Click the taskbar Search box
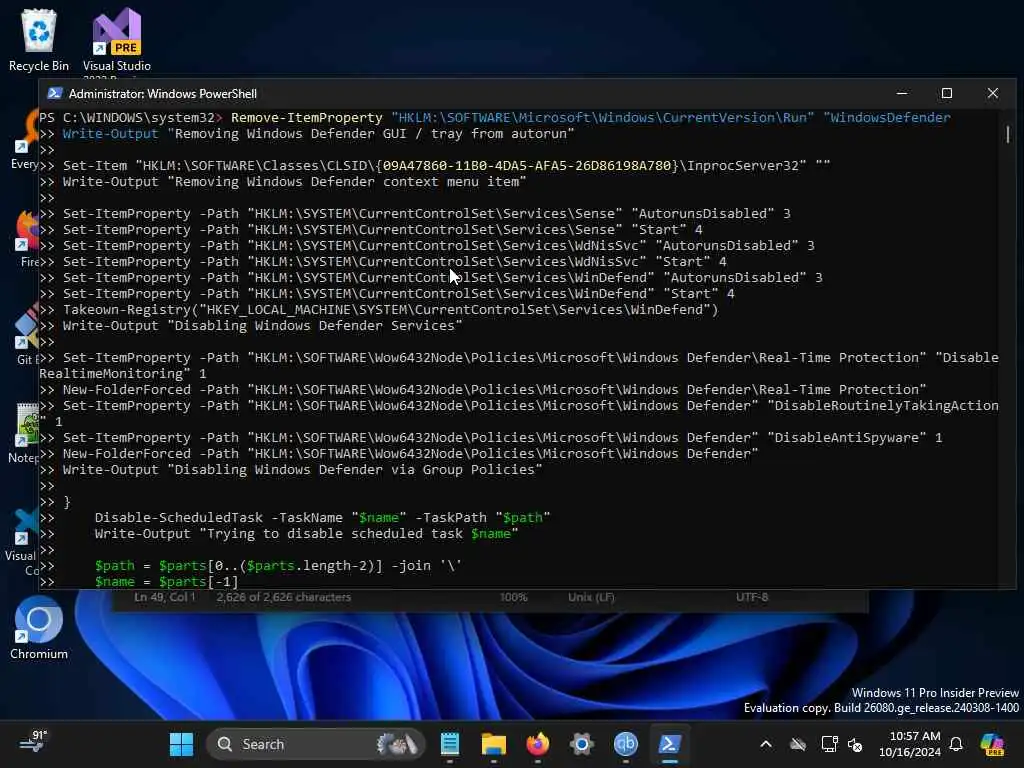The width and height of the screenshot is (1024, 768). pyautogui.click(x=316, y=744)
